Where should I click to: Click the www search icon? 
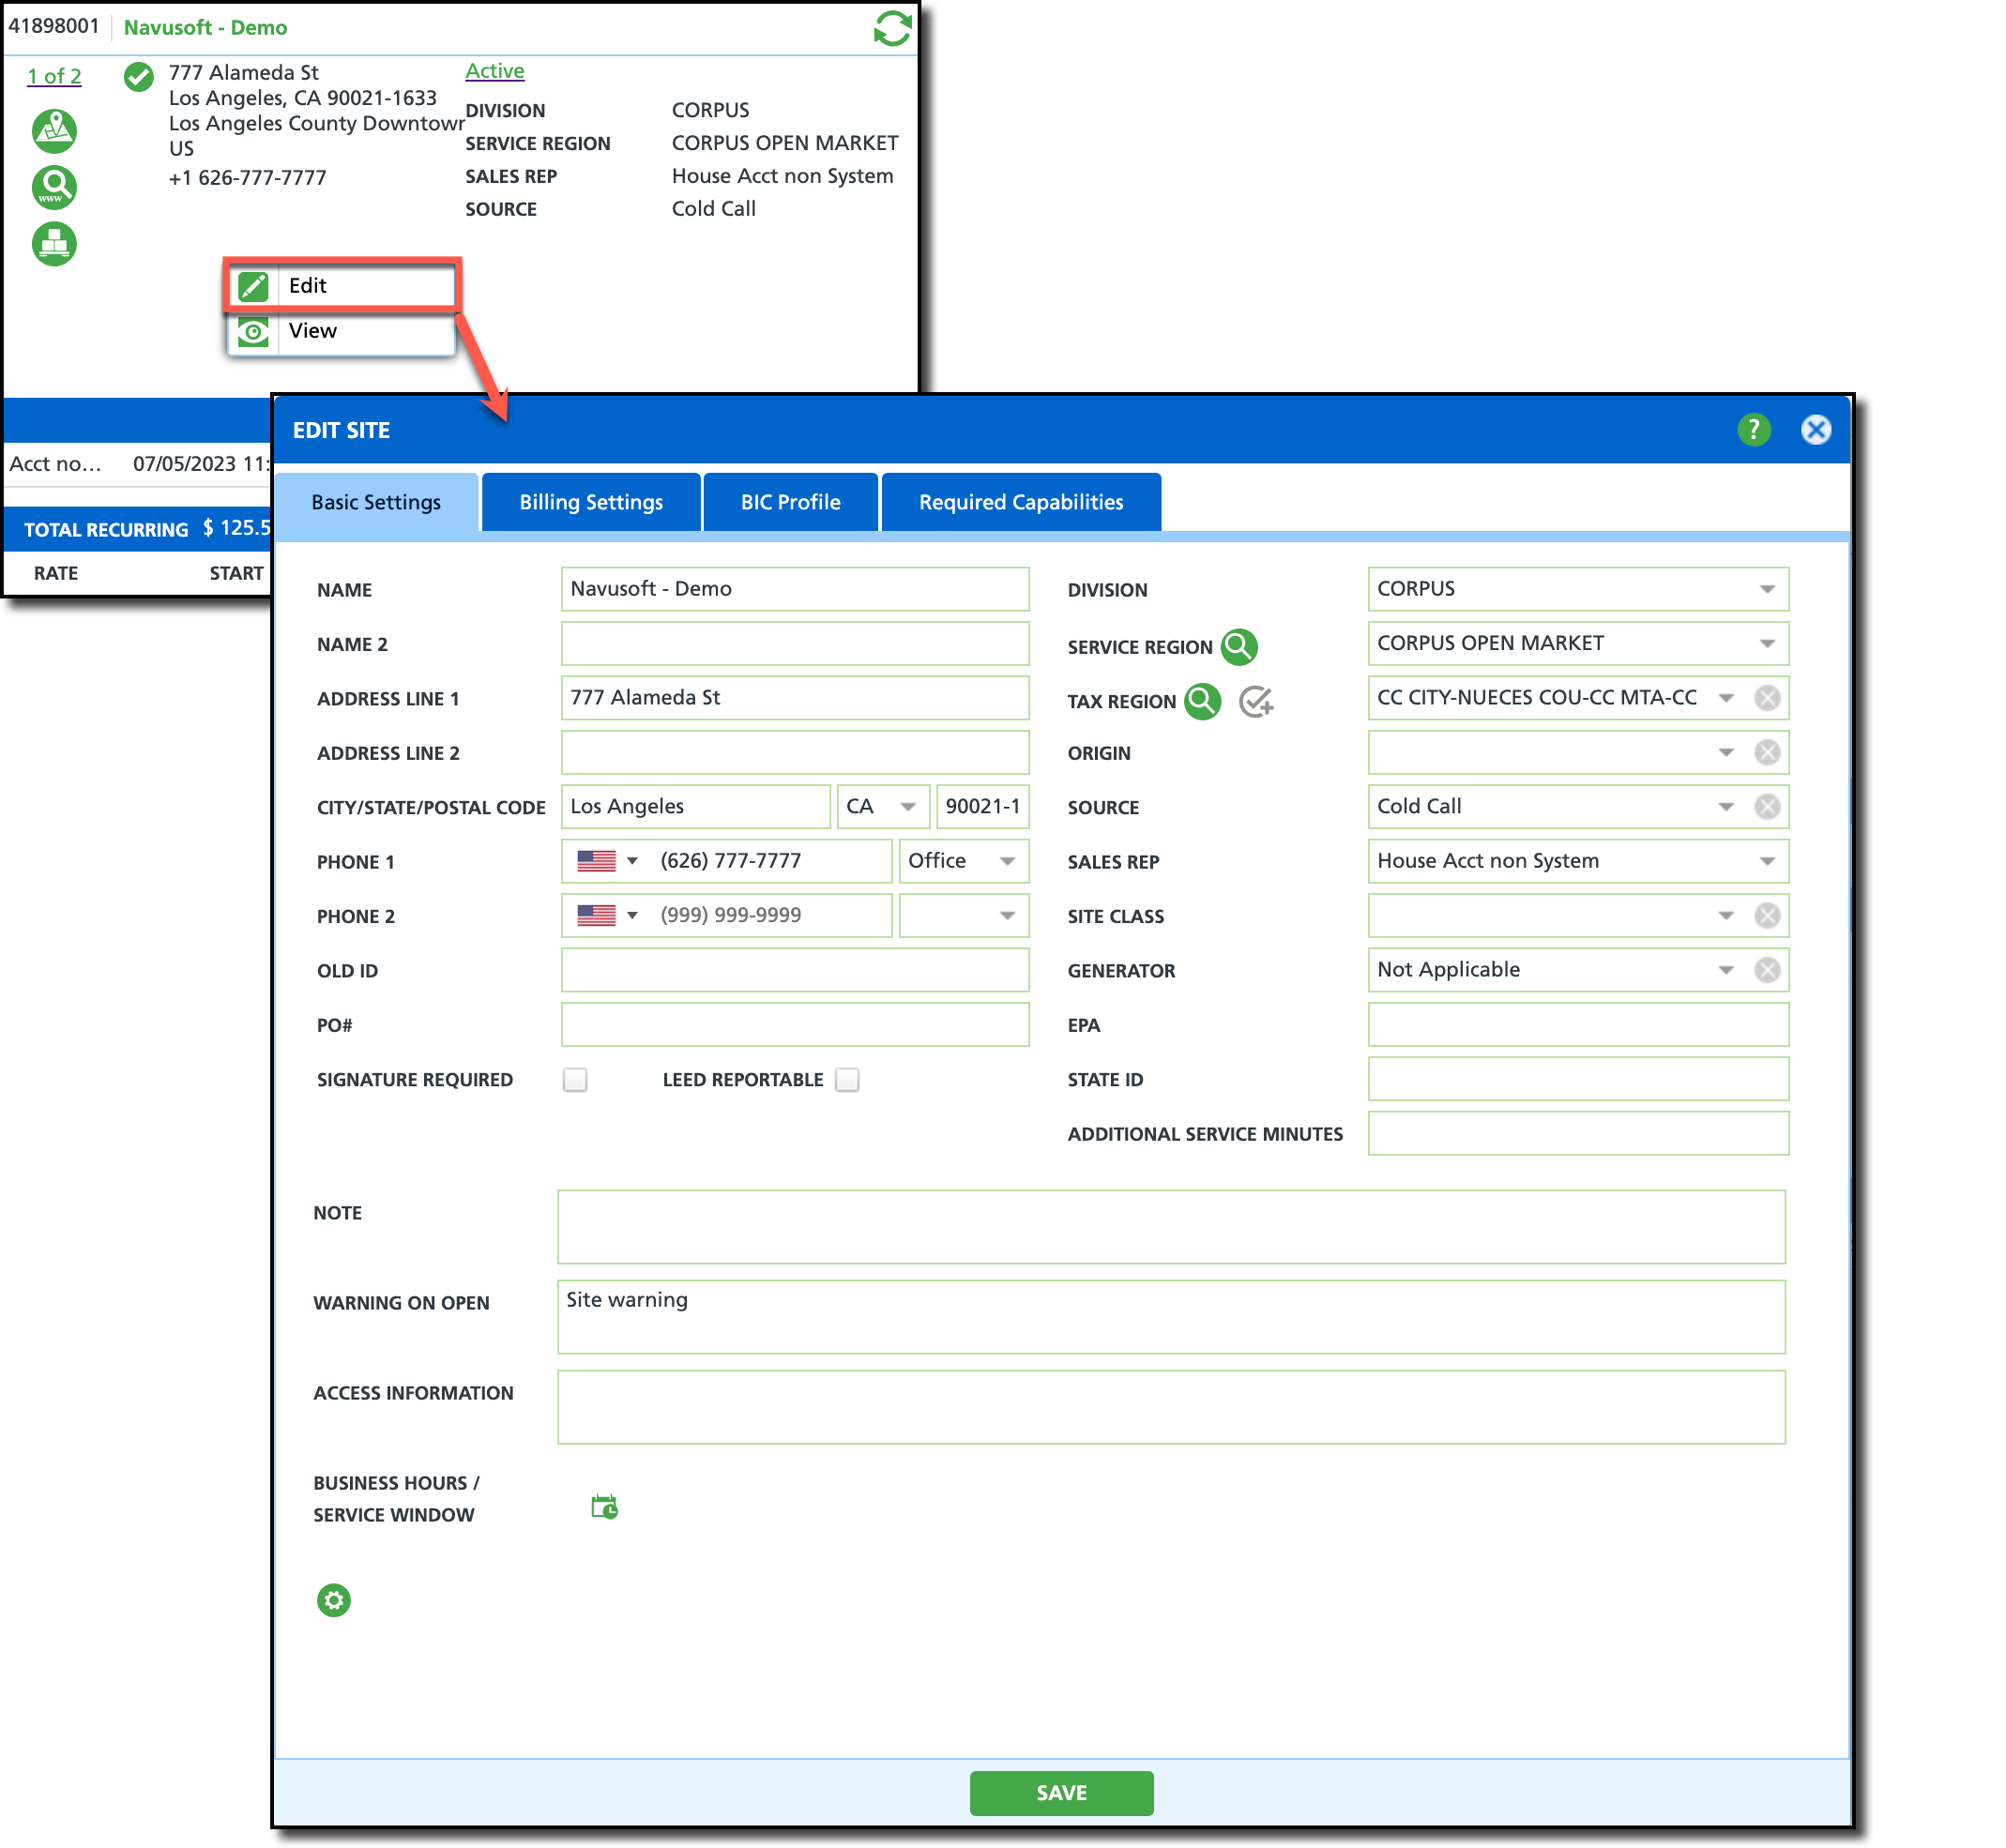tap(54, 187)
